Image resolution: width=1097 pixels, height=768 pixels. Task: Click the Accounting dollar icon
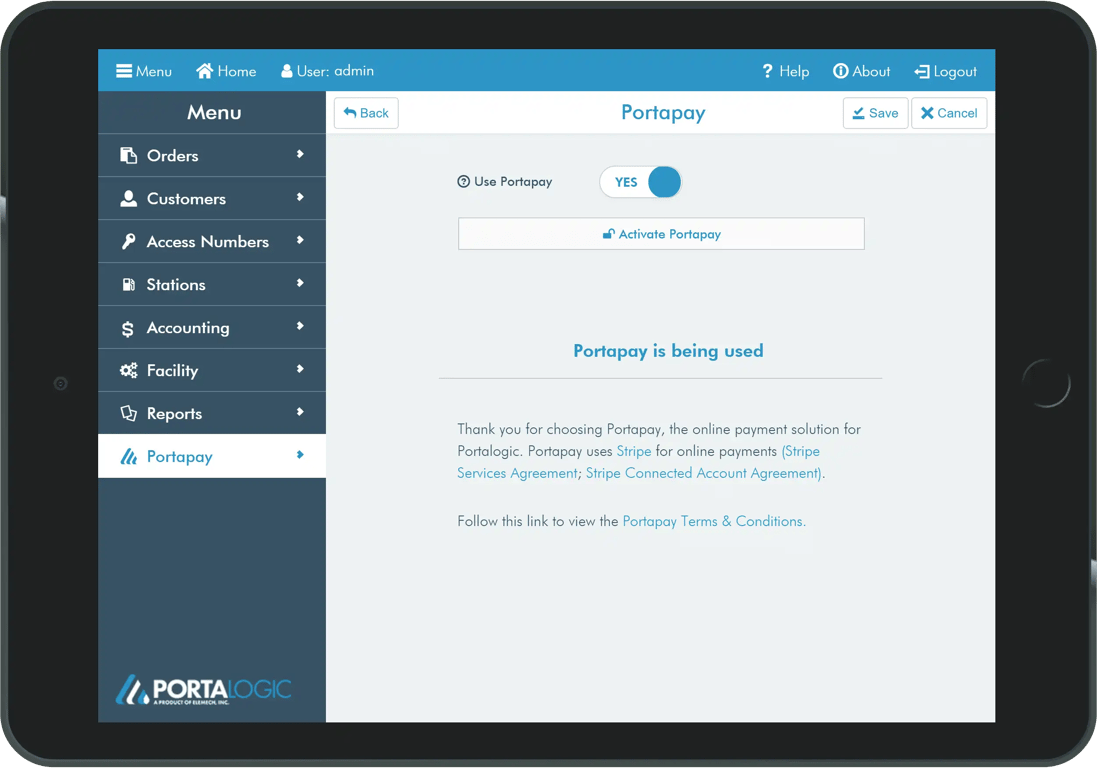[x=127, y=328]
